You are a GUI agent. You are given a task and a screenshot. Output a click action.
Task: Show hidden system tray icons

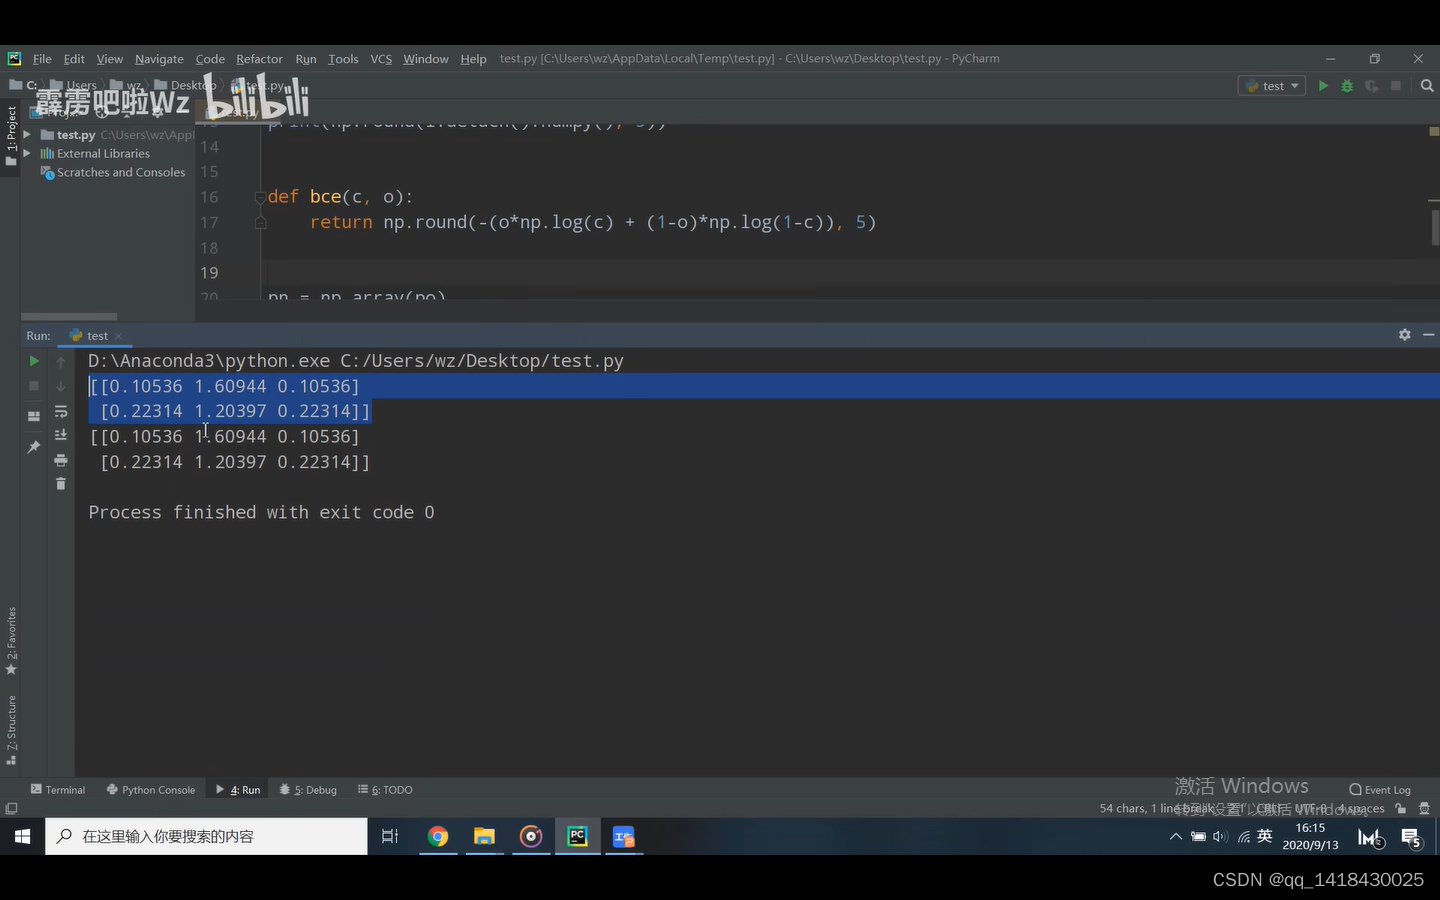1176,837
